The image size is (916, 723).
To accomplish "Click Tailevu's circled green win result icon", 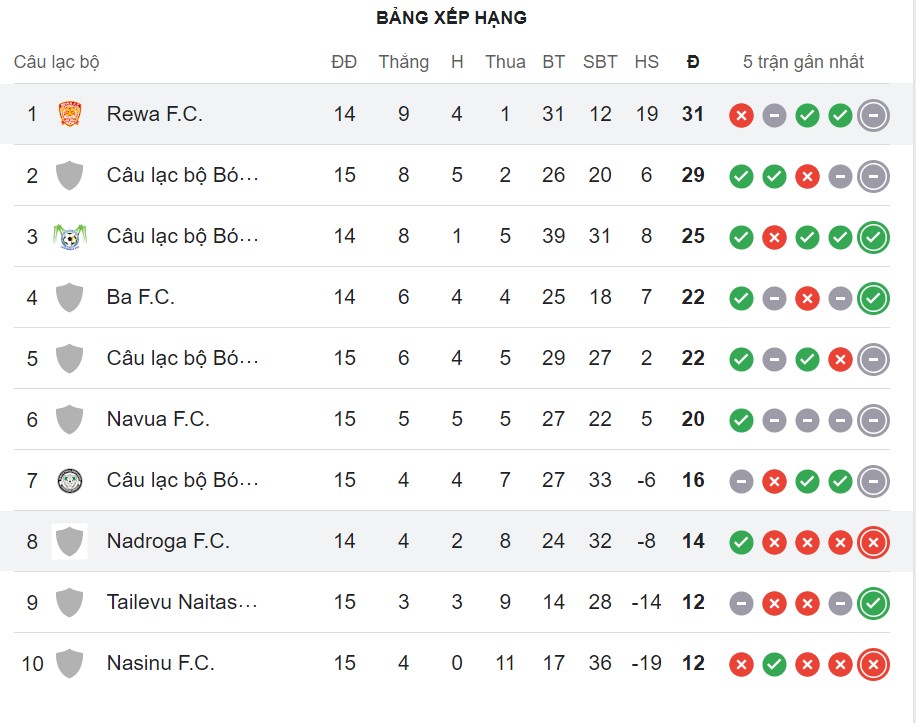I will tap(873, 603).
